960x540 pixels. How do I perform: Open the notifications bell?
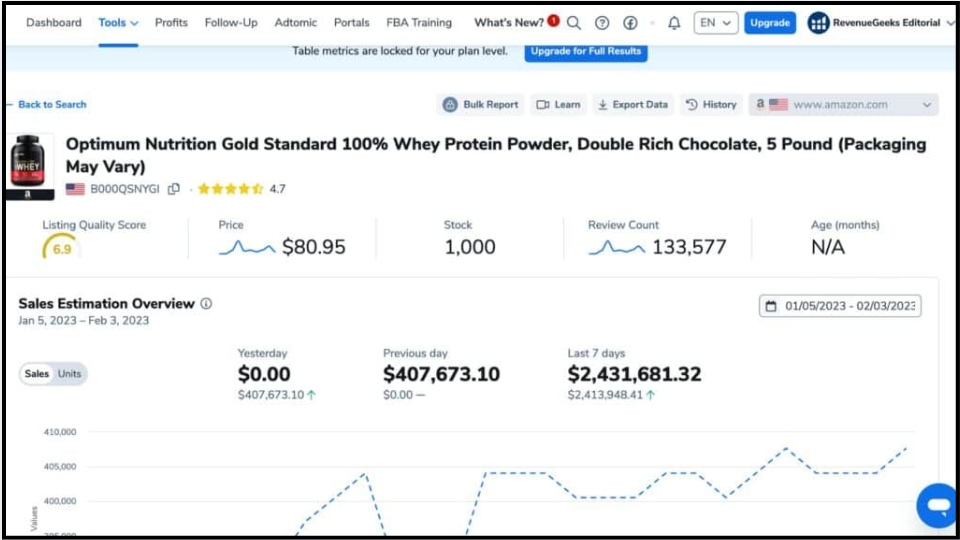674,23
